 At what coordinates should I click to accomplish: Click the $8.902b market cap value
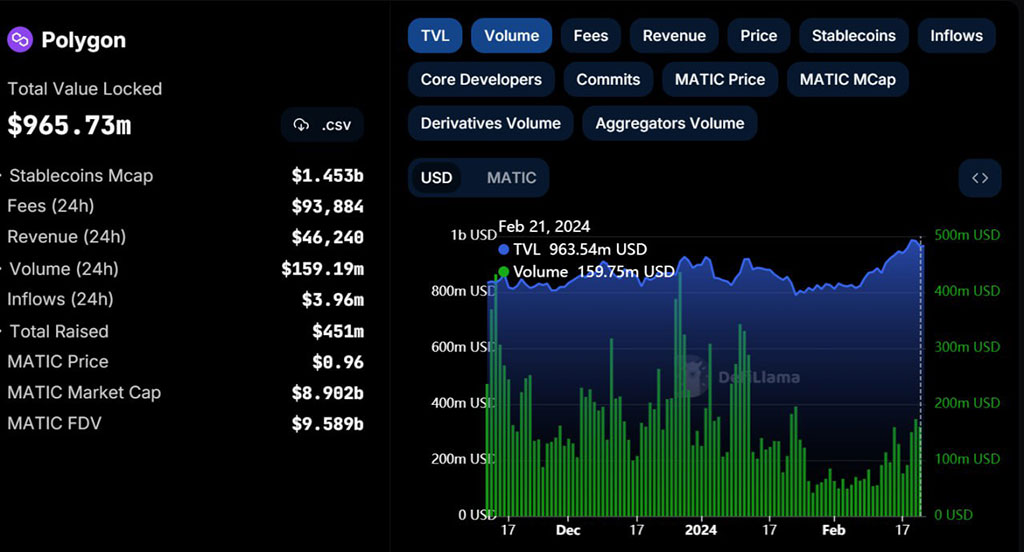(328, 393)
